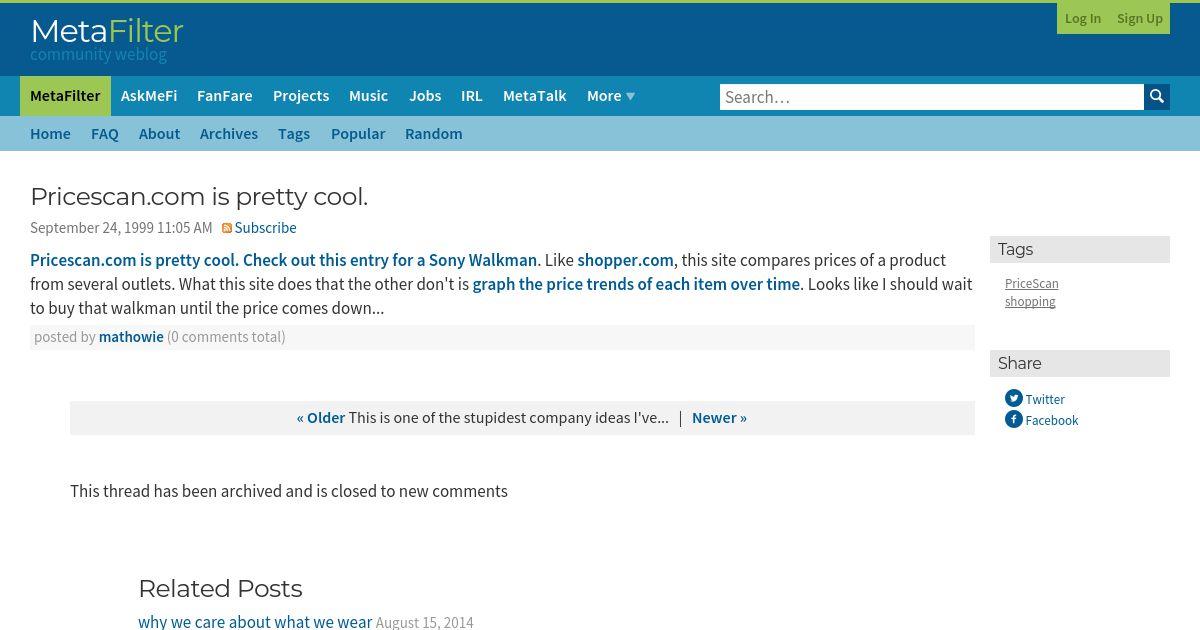This screenshot has width=1200, height=630.
Task: Open the Tags page in subnav
Action: click(x=294, y=134)
